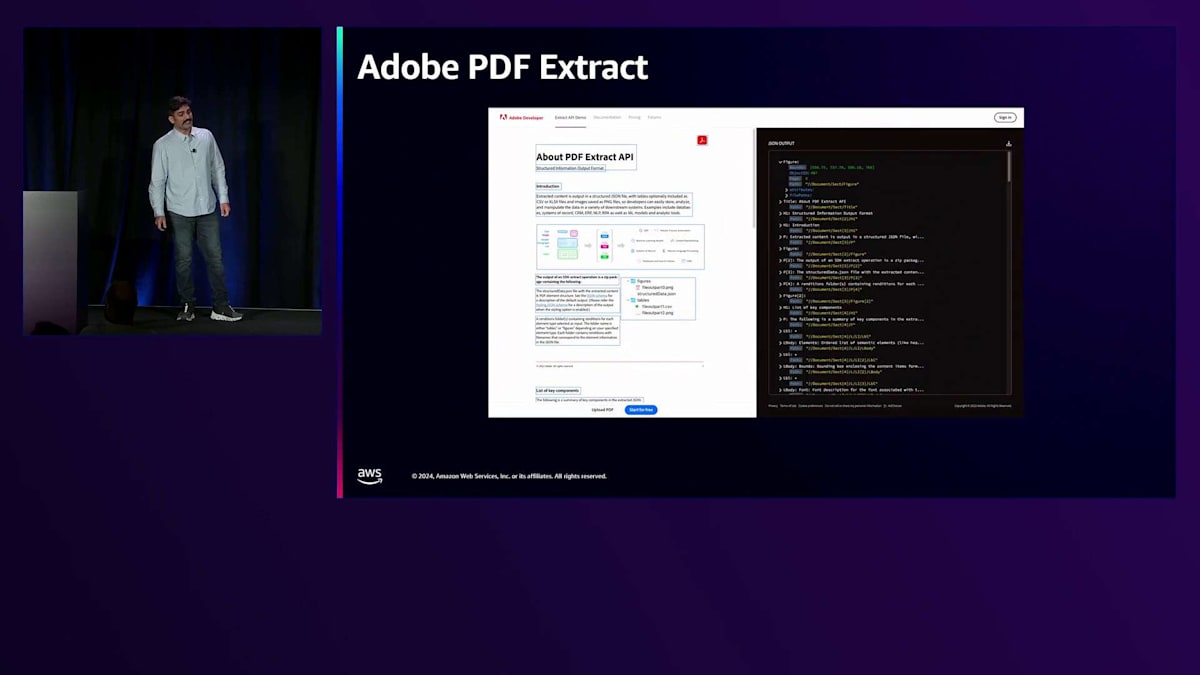This screenshot has width=1200, height=675.
Task: Click the JSON OUTPUT panel heading
Action: [x=781, y=143]
